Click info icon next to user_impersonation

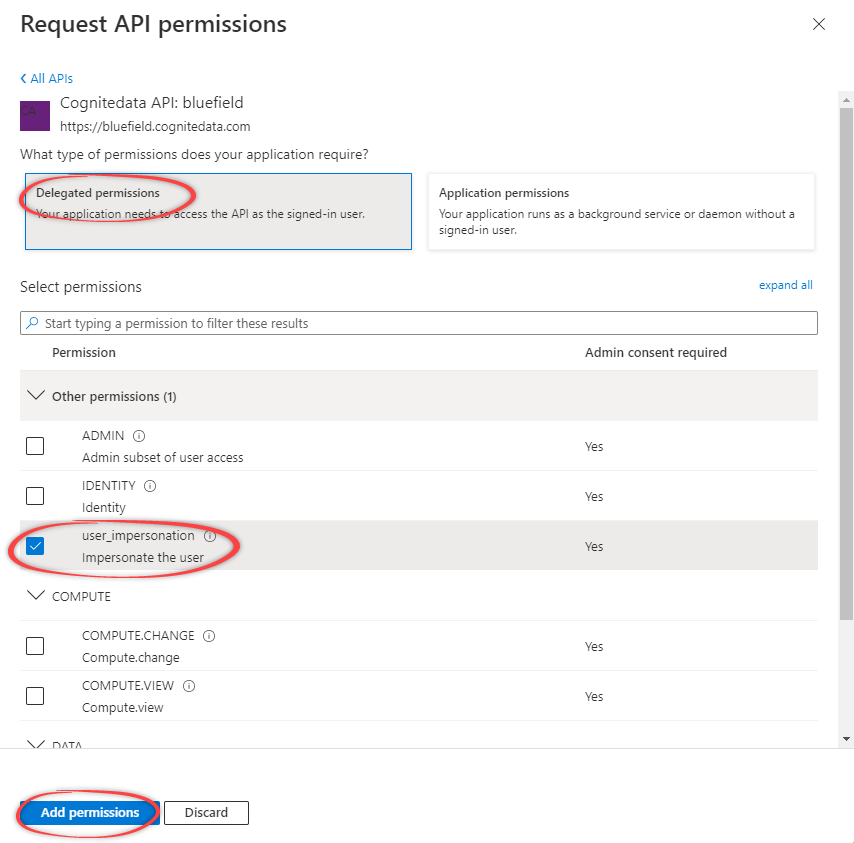click(x=209, y=536)
